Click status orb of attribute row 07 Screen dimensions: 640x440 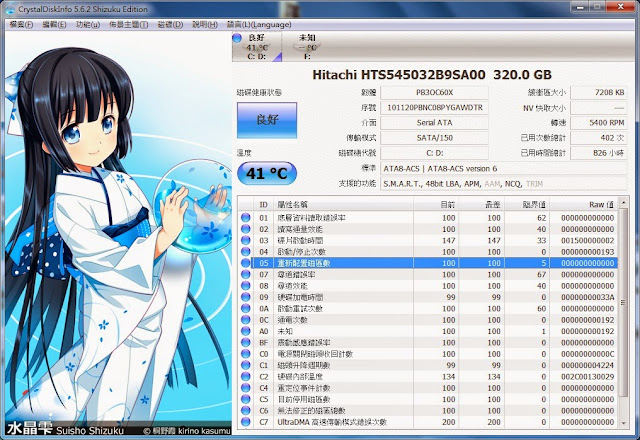(245, 274)
